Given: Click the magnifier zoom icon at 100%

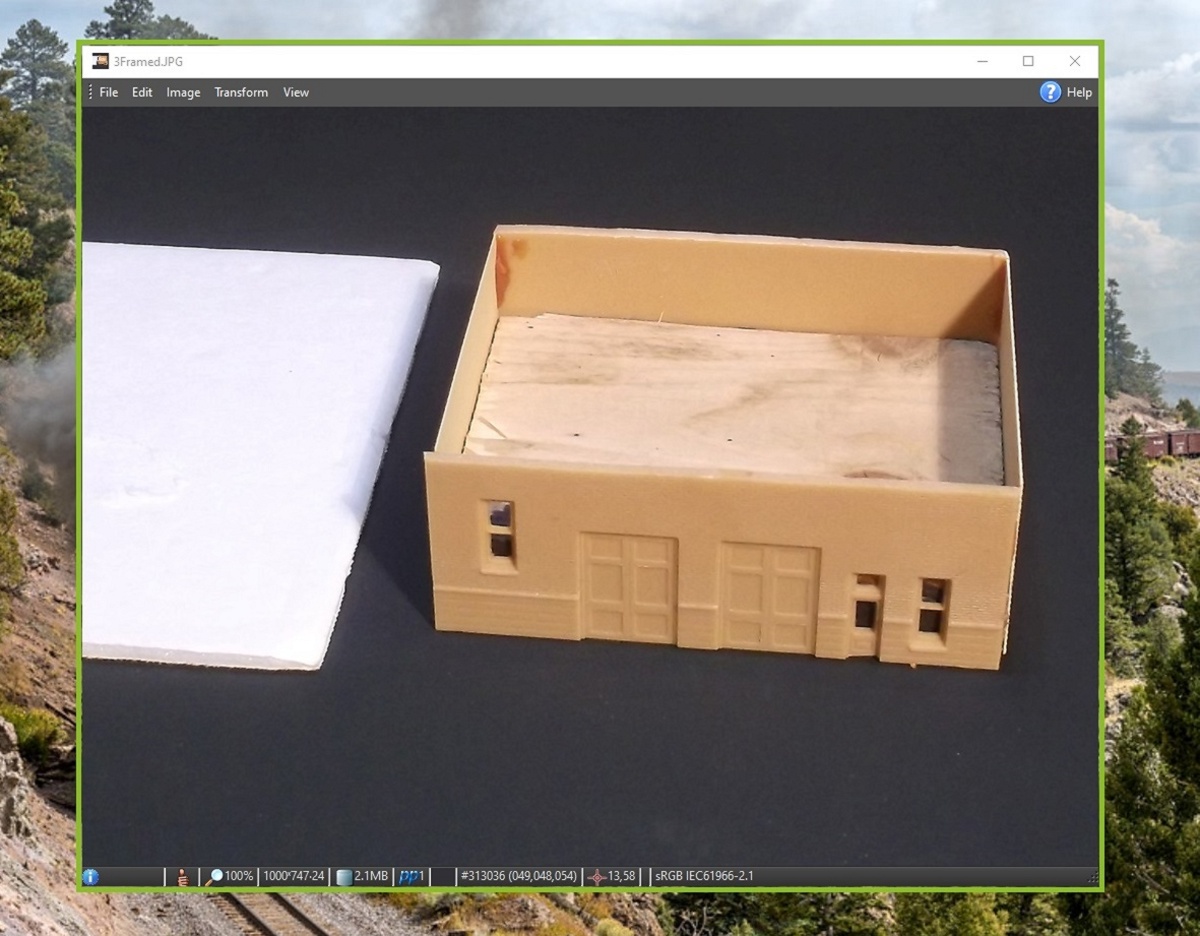Looking at the screenshot, I should (213, 877).
